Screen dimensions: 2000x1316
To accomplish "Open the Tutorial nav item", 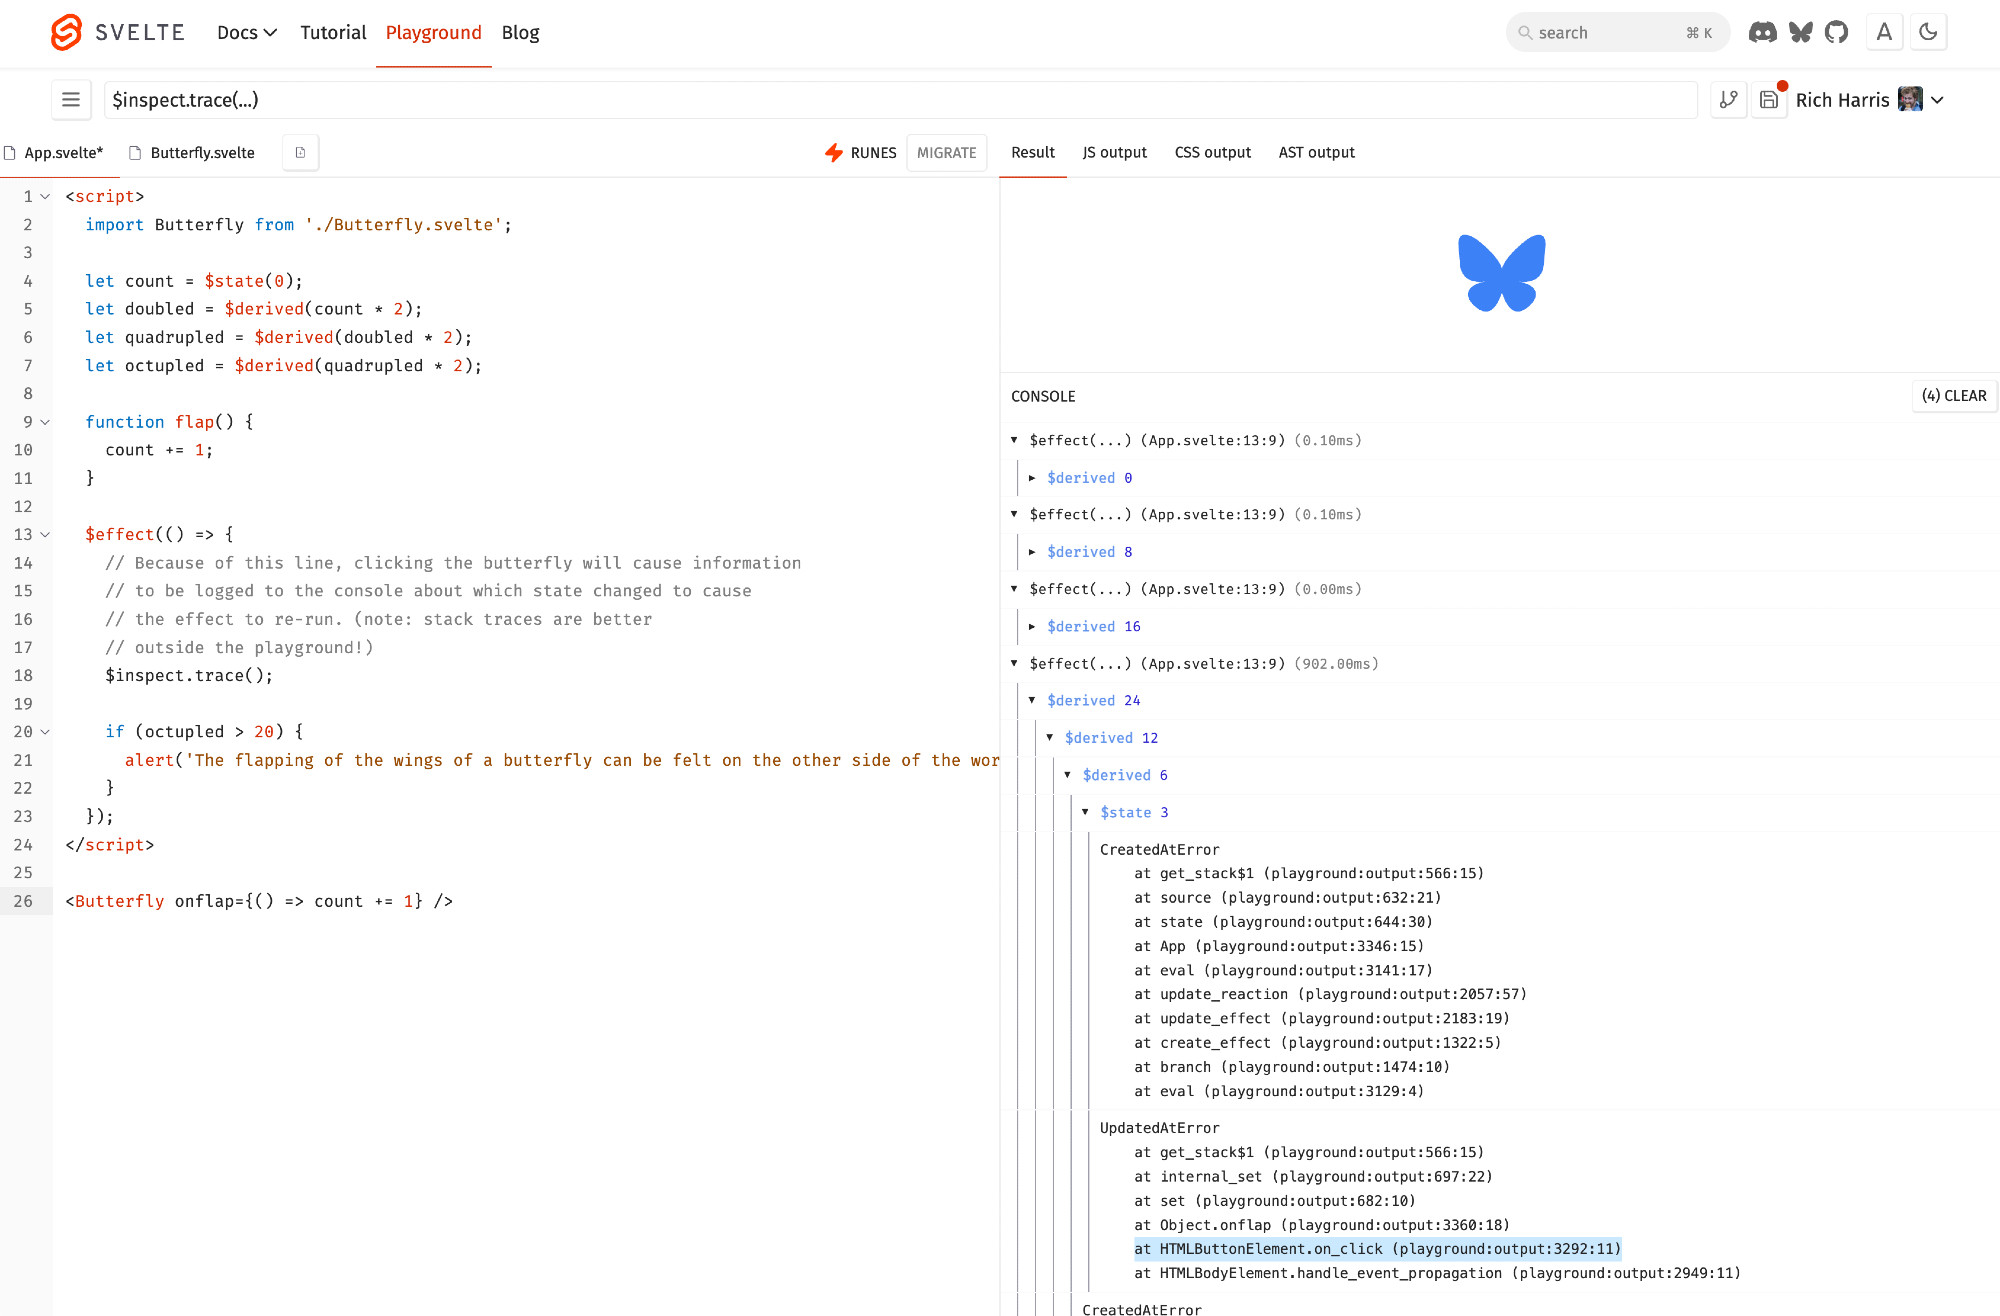I will pyautogui.click(x=333, y=33).
